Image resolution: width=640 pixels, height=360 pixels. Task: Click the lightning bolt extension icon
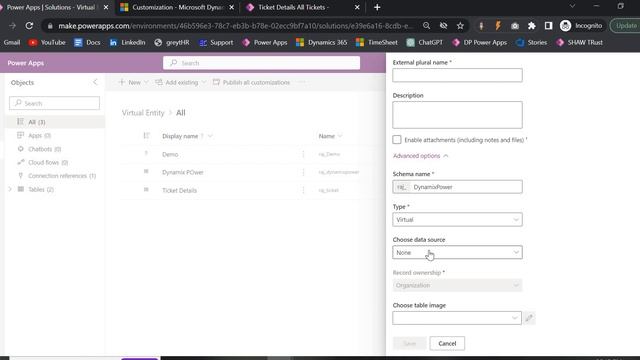[498, 26]
